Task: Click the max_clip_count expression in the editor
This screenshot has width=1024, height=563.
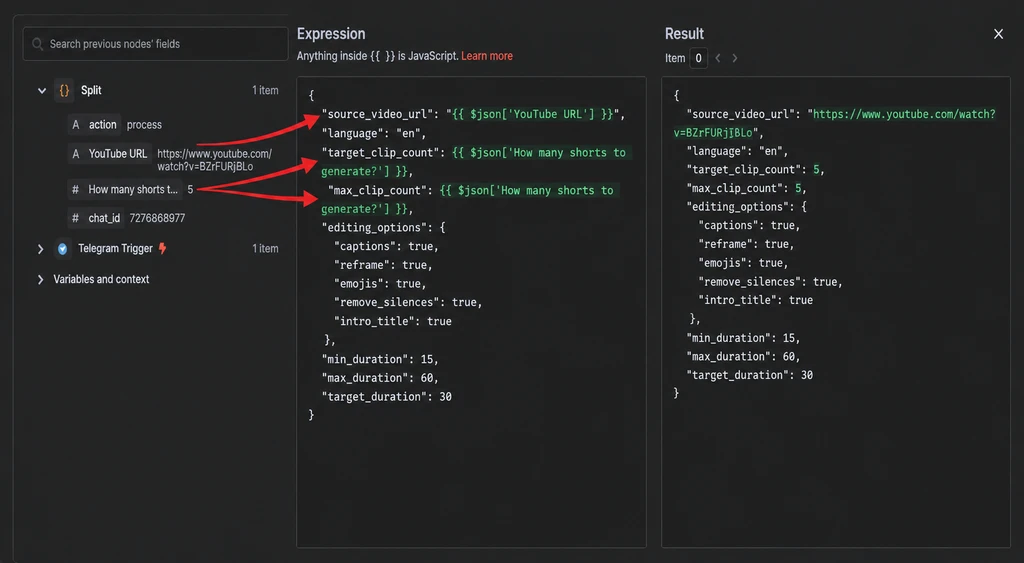Action: pyautogui.click(x=468, y=200)
